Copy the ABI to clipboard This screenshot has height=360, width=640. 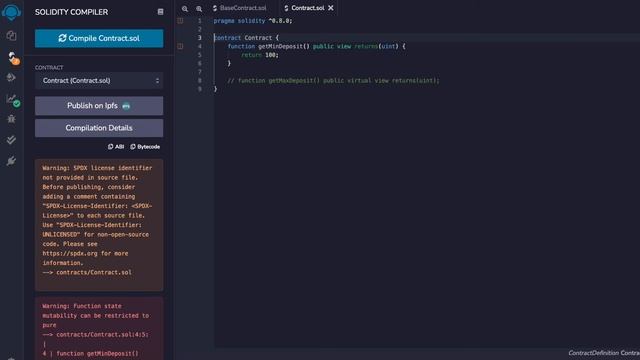click(x=116, y=147)
